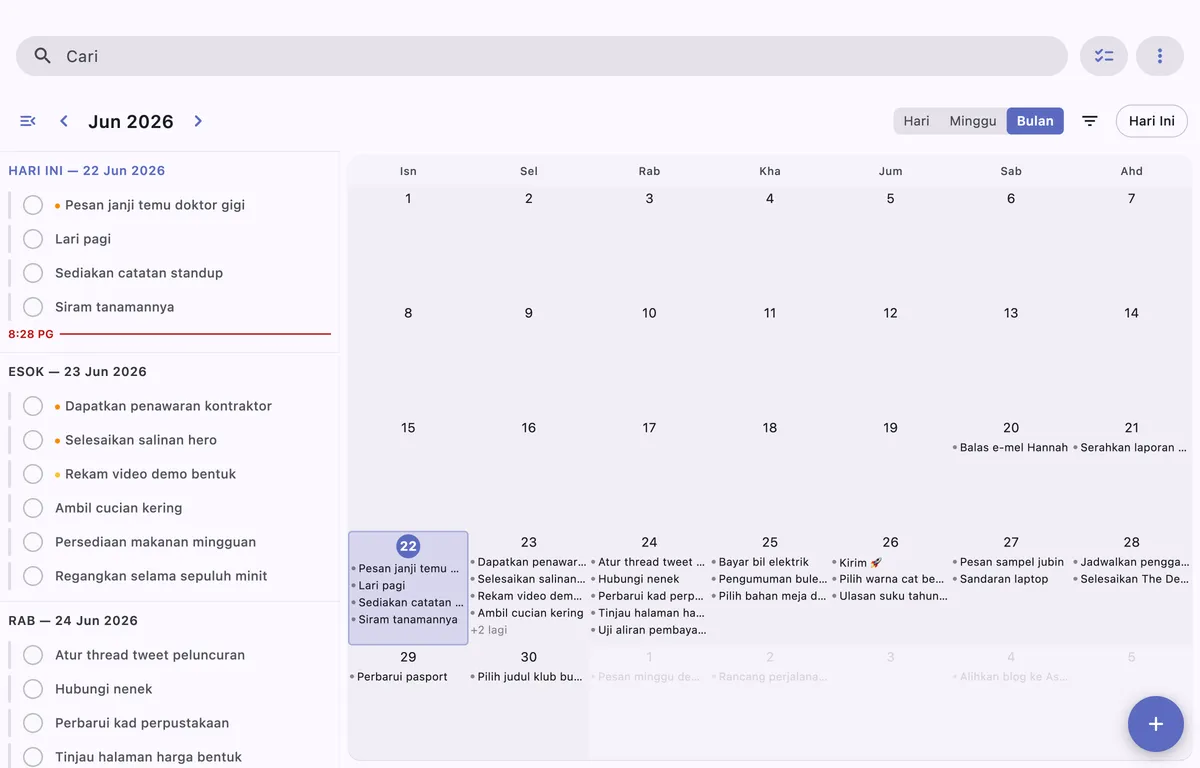1200x768 pixels.
Task: Tick Ambil cucian kering checkbox
Action: 33,508
